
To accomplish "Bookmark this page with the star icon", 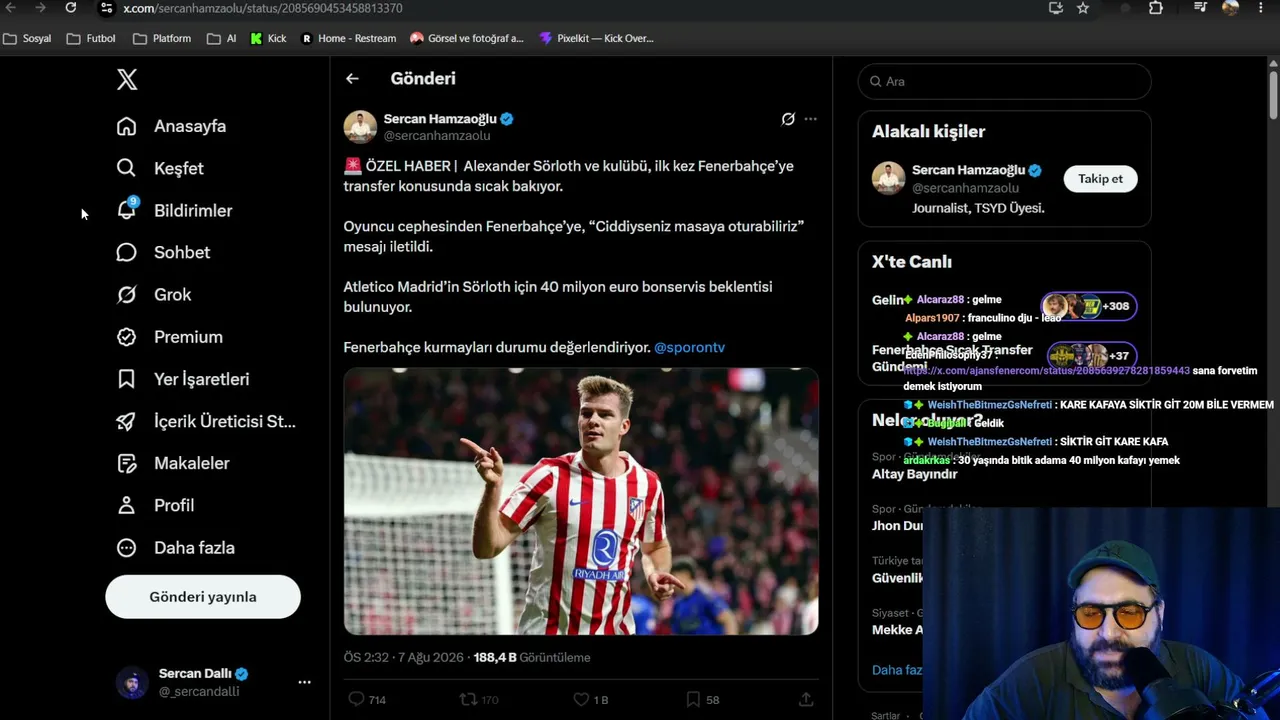I will (x=1083, y=8).
